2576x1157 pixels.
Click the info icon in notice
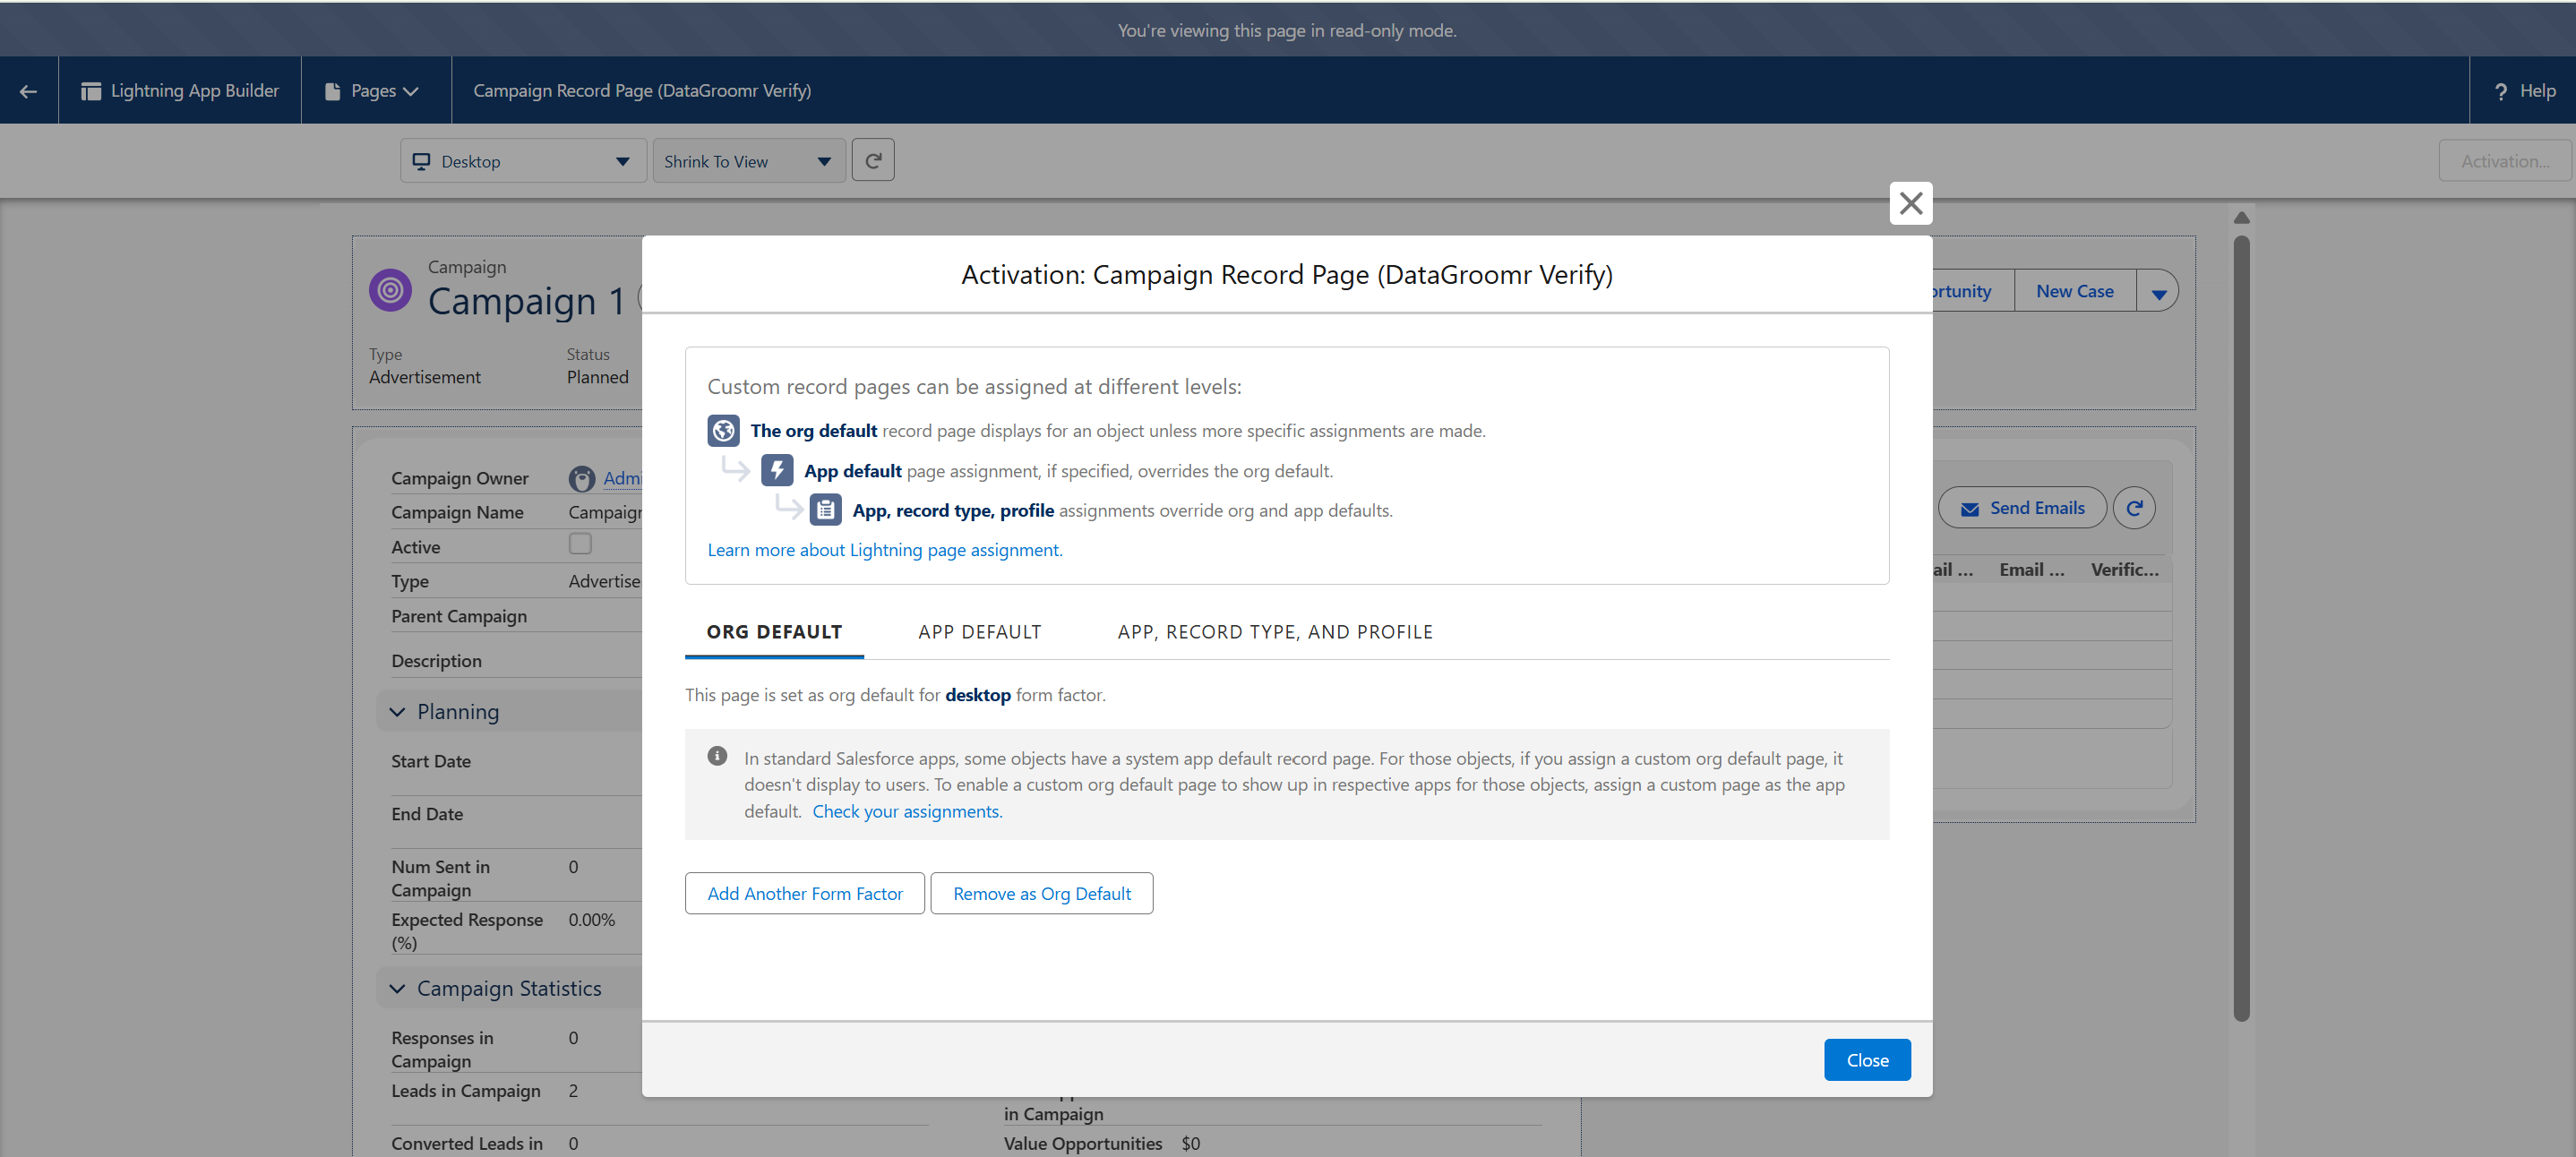click(717, 756)
